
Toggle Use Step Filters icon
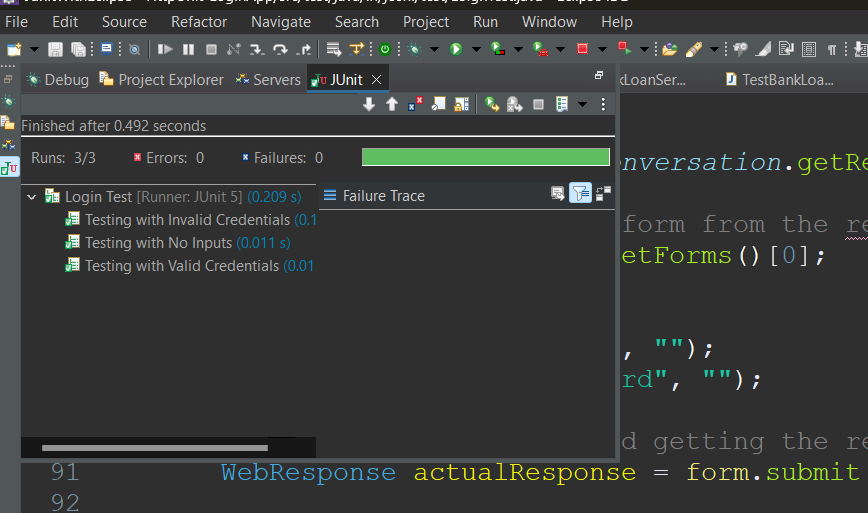pos(356,49)
